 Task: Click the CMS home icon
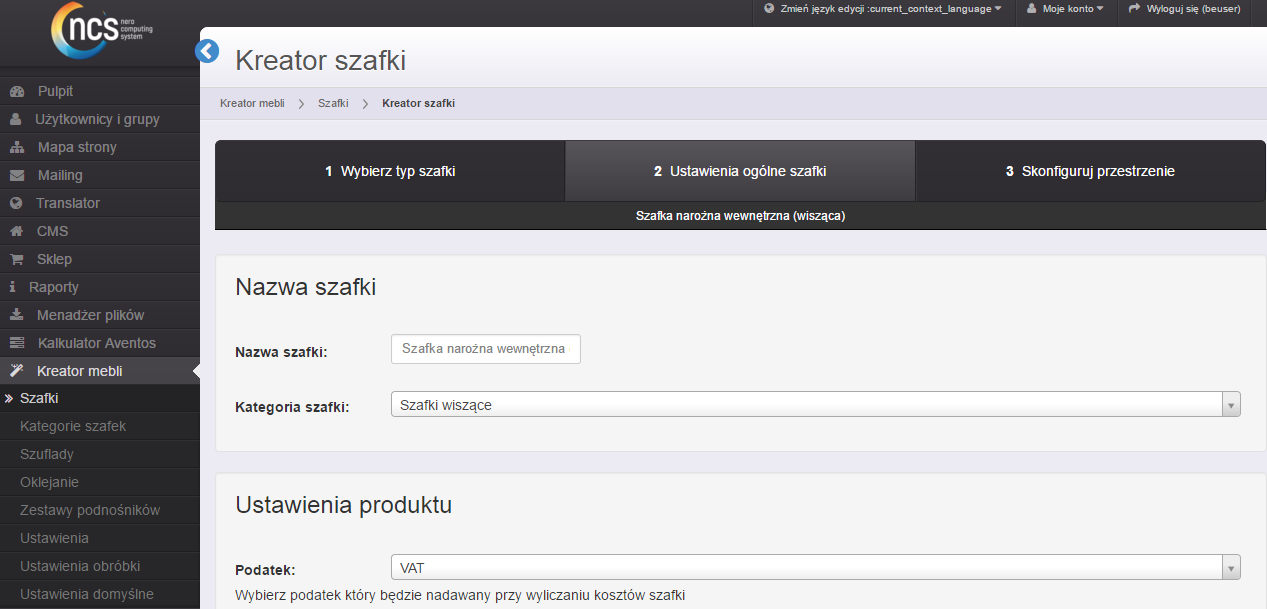(16, 232)
